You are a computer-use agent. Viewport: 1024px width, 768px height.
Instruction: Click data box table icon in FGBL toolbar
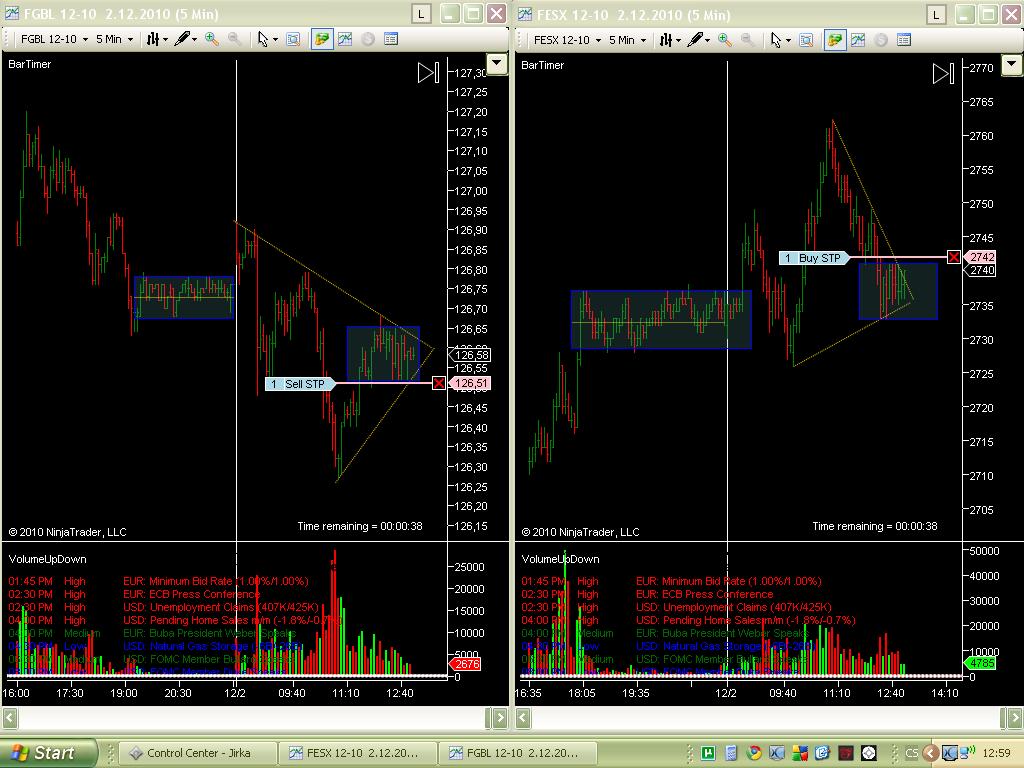click(391, 39)
